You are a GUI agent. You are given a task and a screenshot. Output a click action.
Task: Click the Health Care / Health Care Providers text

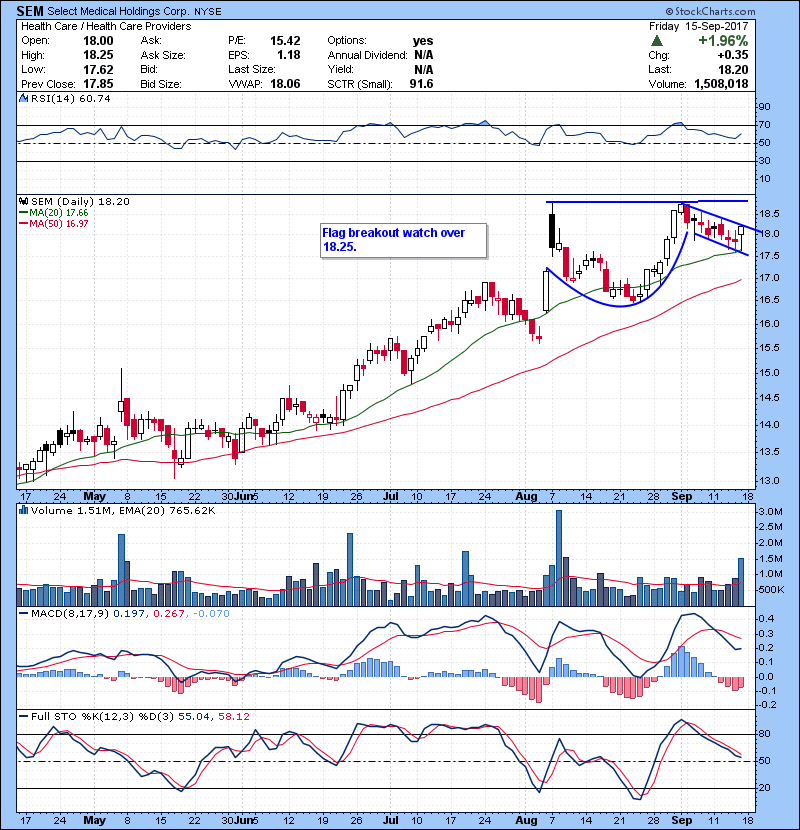click(x=106, y=26)
